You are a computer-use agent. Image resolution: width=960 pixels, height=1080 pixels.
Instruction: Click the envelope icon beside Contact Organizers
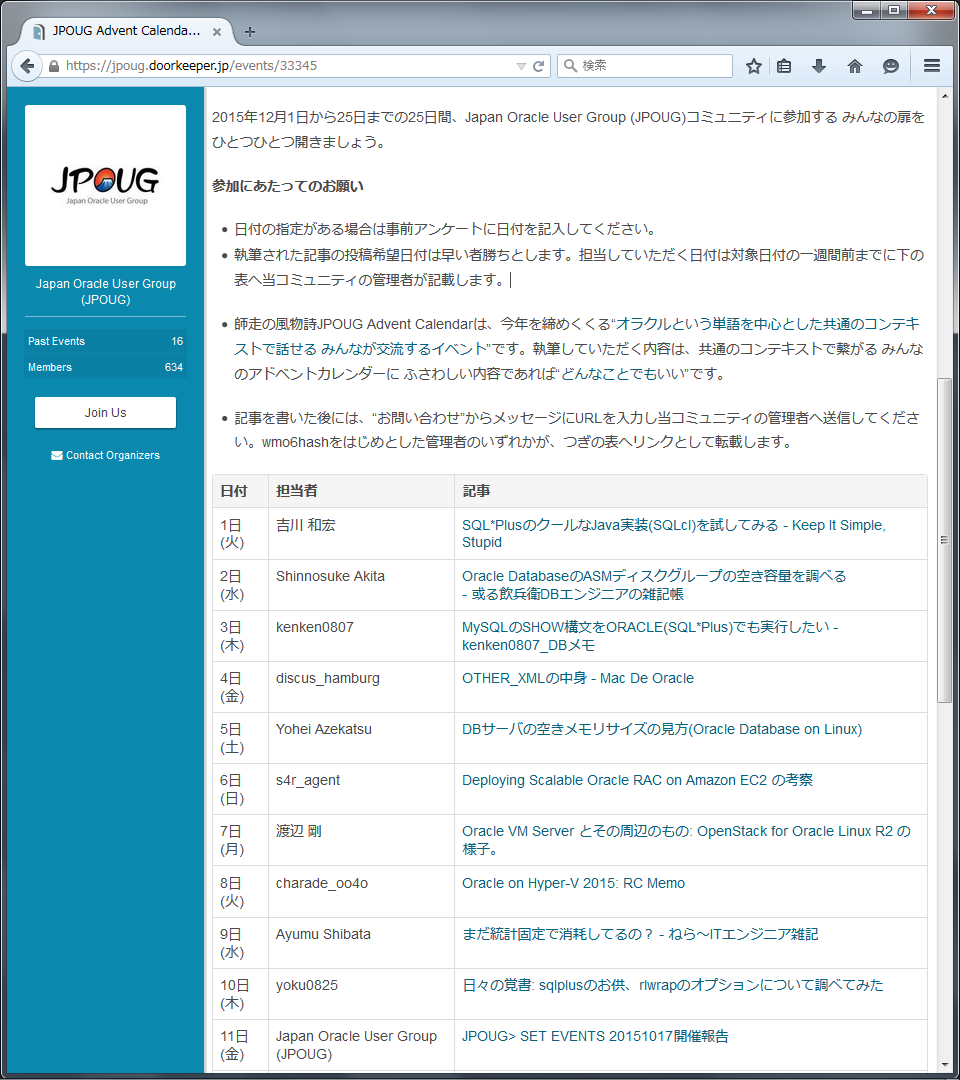(56, 455)
